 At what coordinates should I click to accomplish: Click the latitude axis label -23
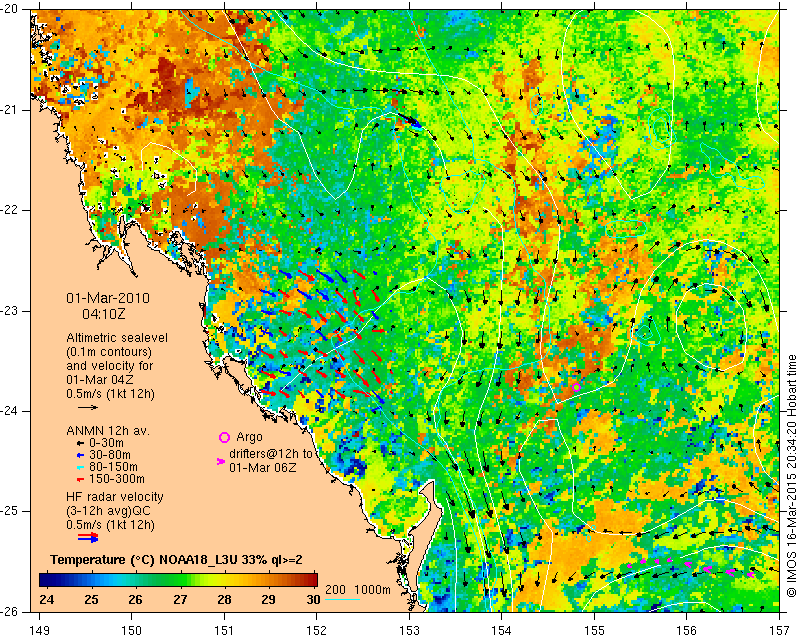click(x=10, y=311)
